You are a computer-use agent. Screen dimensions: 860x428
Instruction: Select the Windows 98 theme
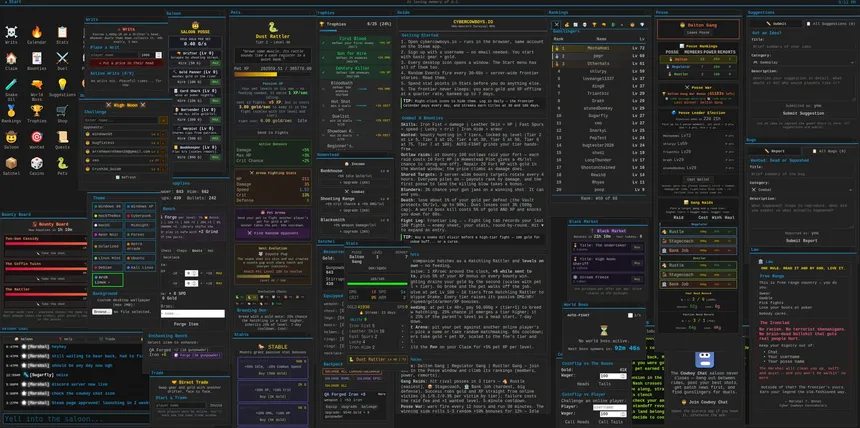tap(108, 206)
